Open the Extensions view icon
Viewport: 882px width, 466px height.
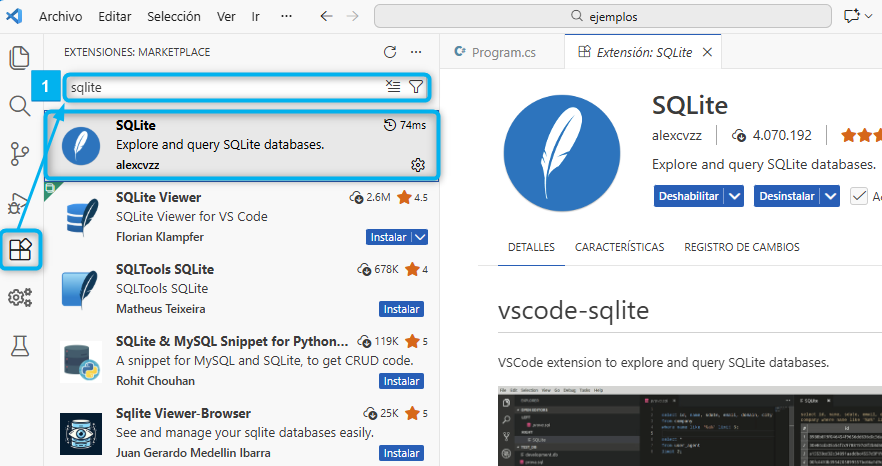click(20, 249)
